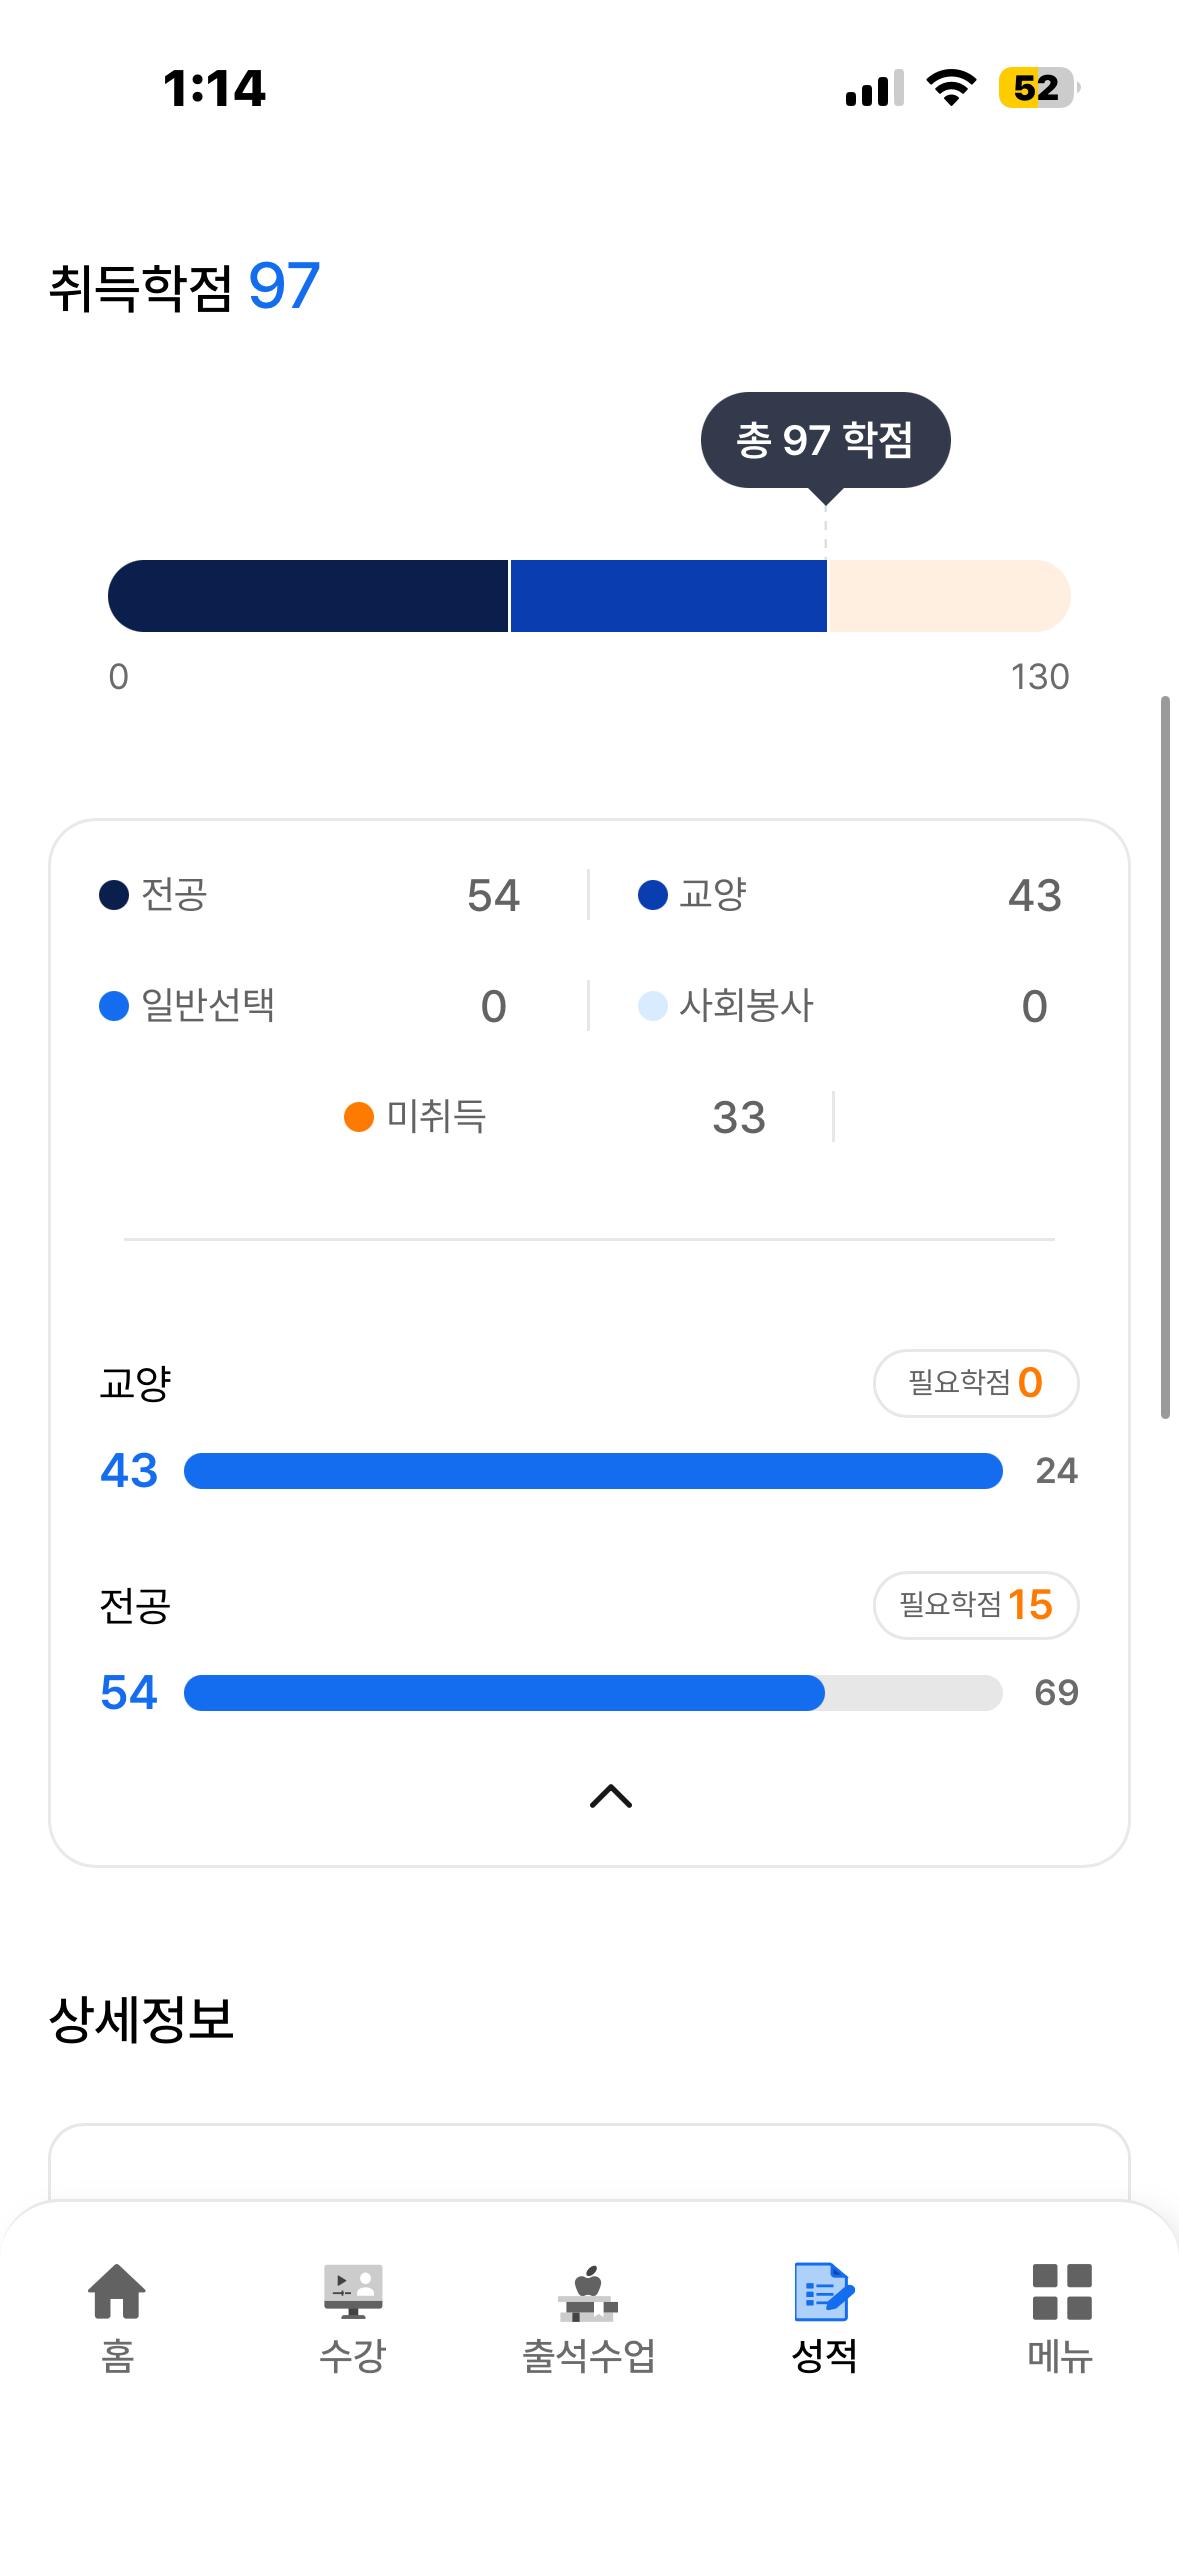Image resolution: width=1179 pixels, height=2556 pixels.
Task: Tap the battery 52 indicator
Action: click(x=1038, y=88)
